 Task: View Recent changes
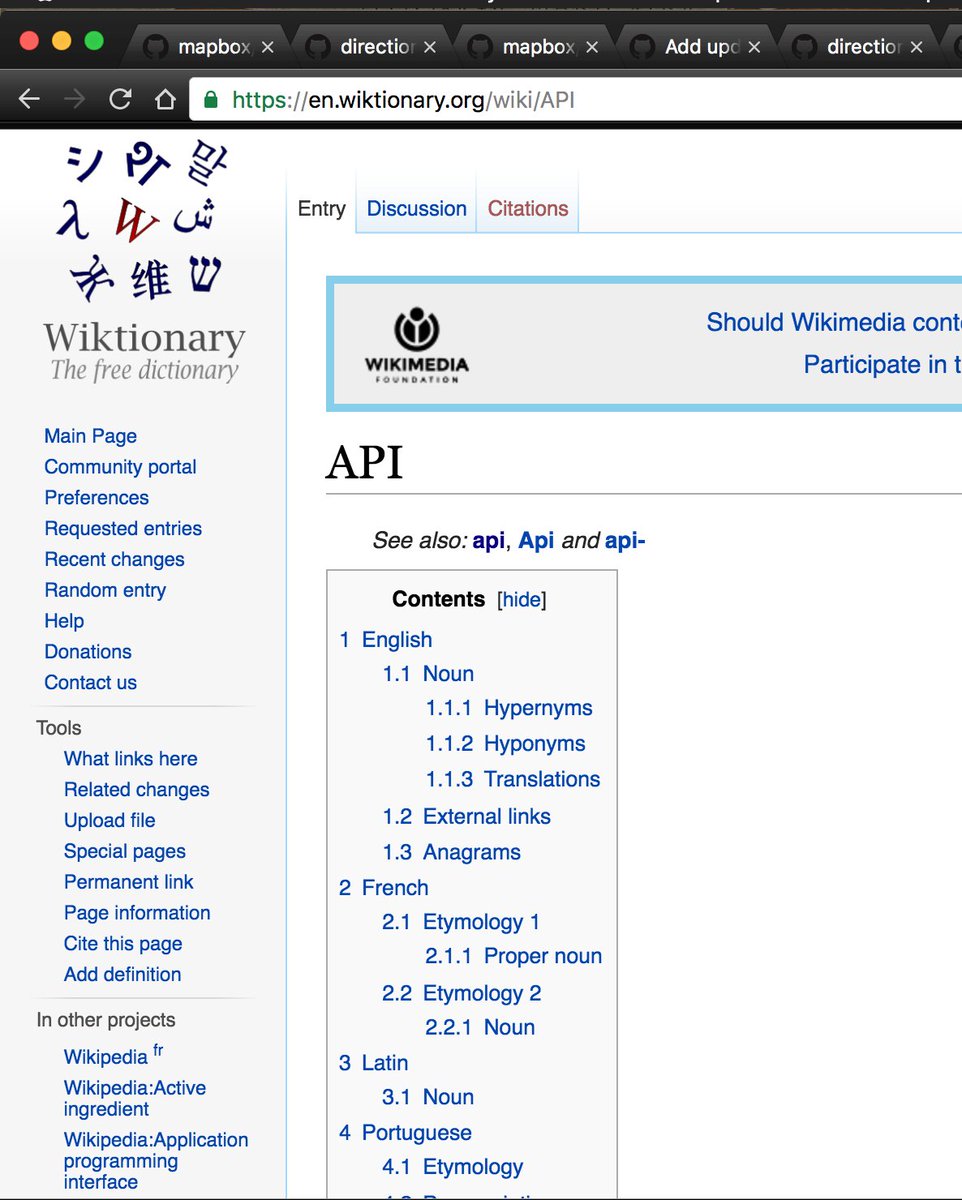(114, 560)
